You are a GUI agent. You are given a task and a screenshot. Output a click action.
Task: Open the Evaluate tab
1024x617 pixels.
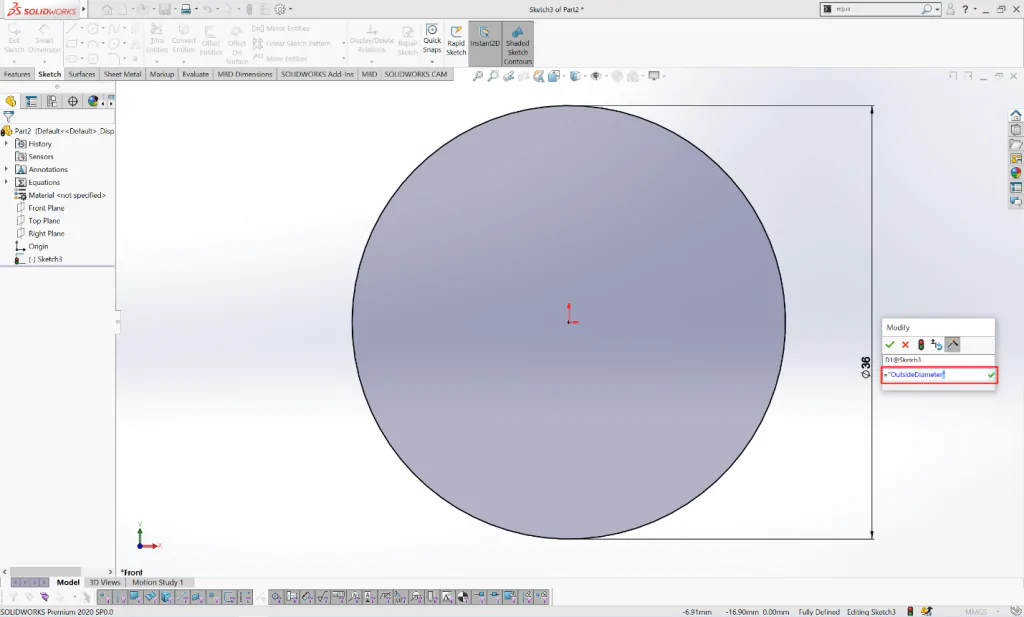pos(195,74)
